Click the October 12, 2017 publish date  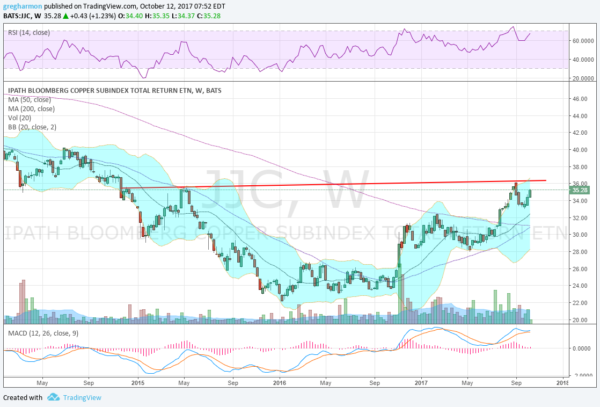click(x=166, y=7)
